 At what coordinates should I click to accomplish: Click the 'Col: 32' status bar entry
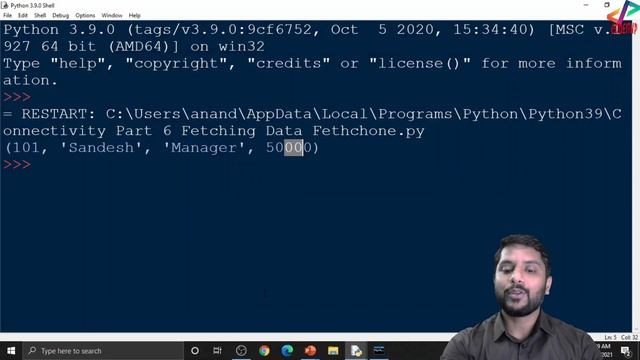(629, 337)
